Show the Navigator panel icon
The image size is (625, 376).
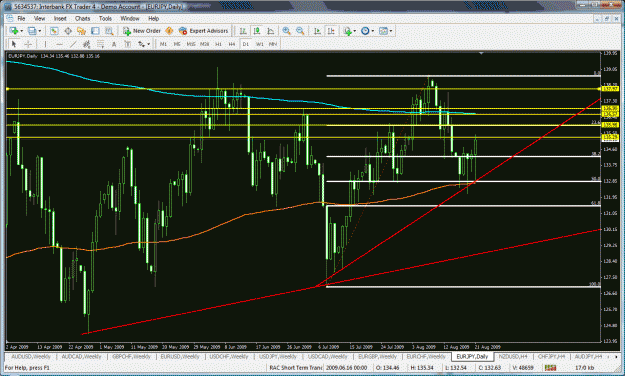[x=81, y=31]
